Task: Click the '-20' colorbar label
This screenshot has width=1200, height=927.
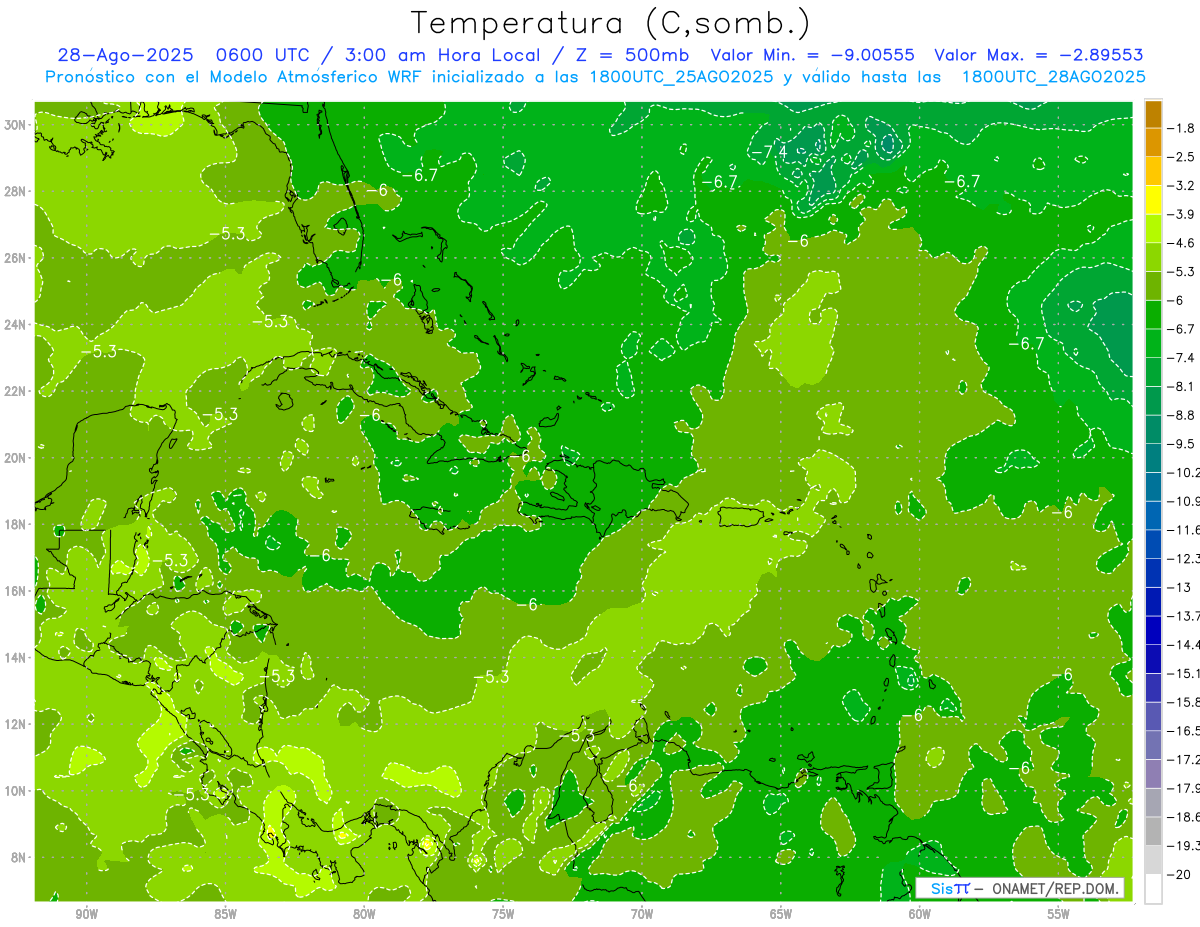Action: pyautogui.click(x=1181, y=875)
